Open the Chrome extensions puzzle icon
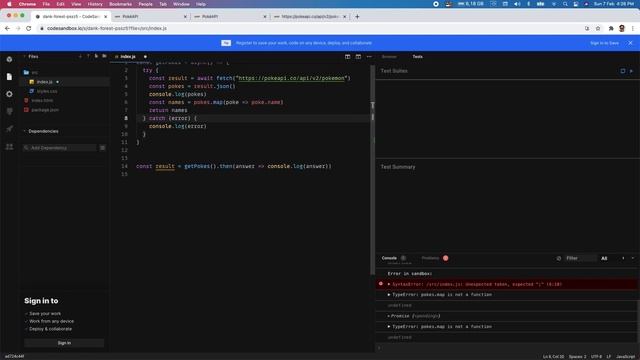This screenshot has height=360, width=640. tap(611, 28)
